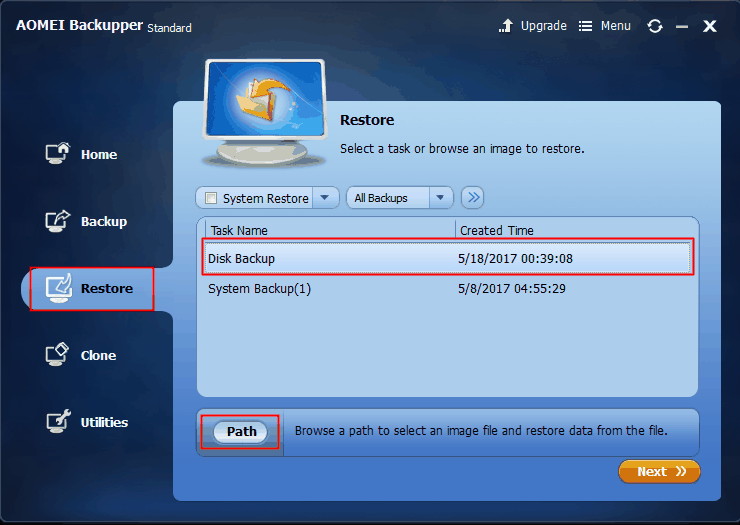Select the Restore tab label
Screen dimensions: 740x525
tap(107, 288)
